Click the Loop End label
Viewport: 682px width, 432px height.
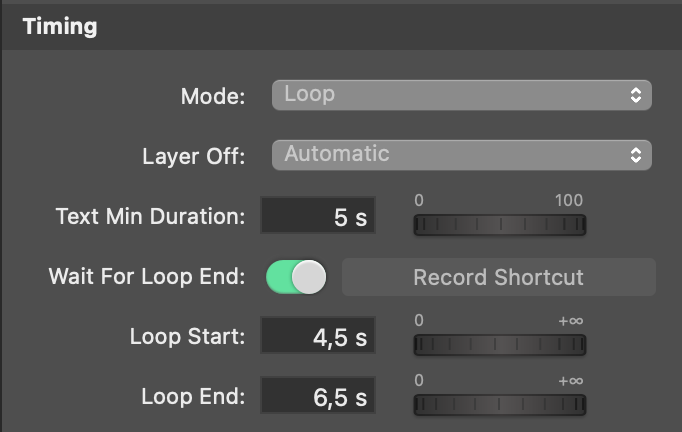pyautogui.click(x=193, y=396)
